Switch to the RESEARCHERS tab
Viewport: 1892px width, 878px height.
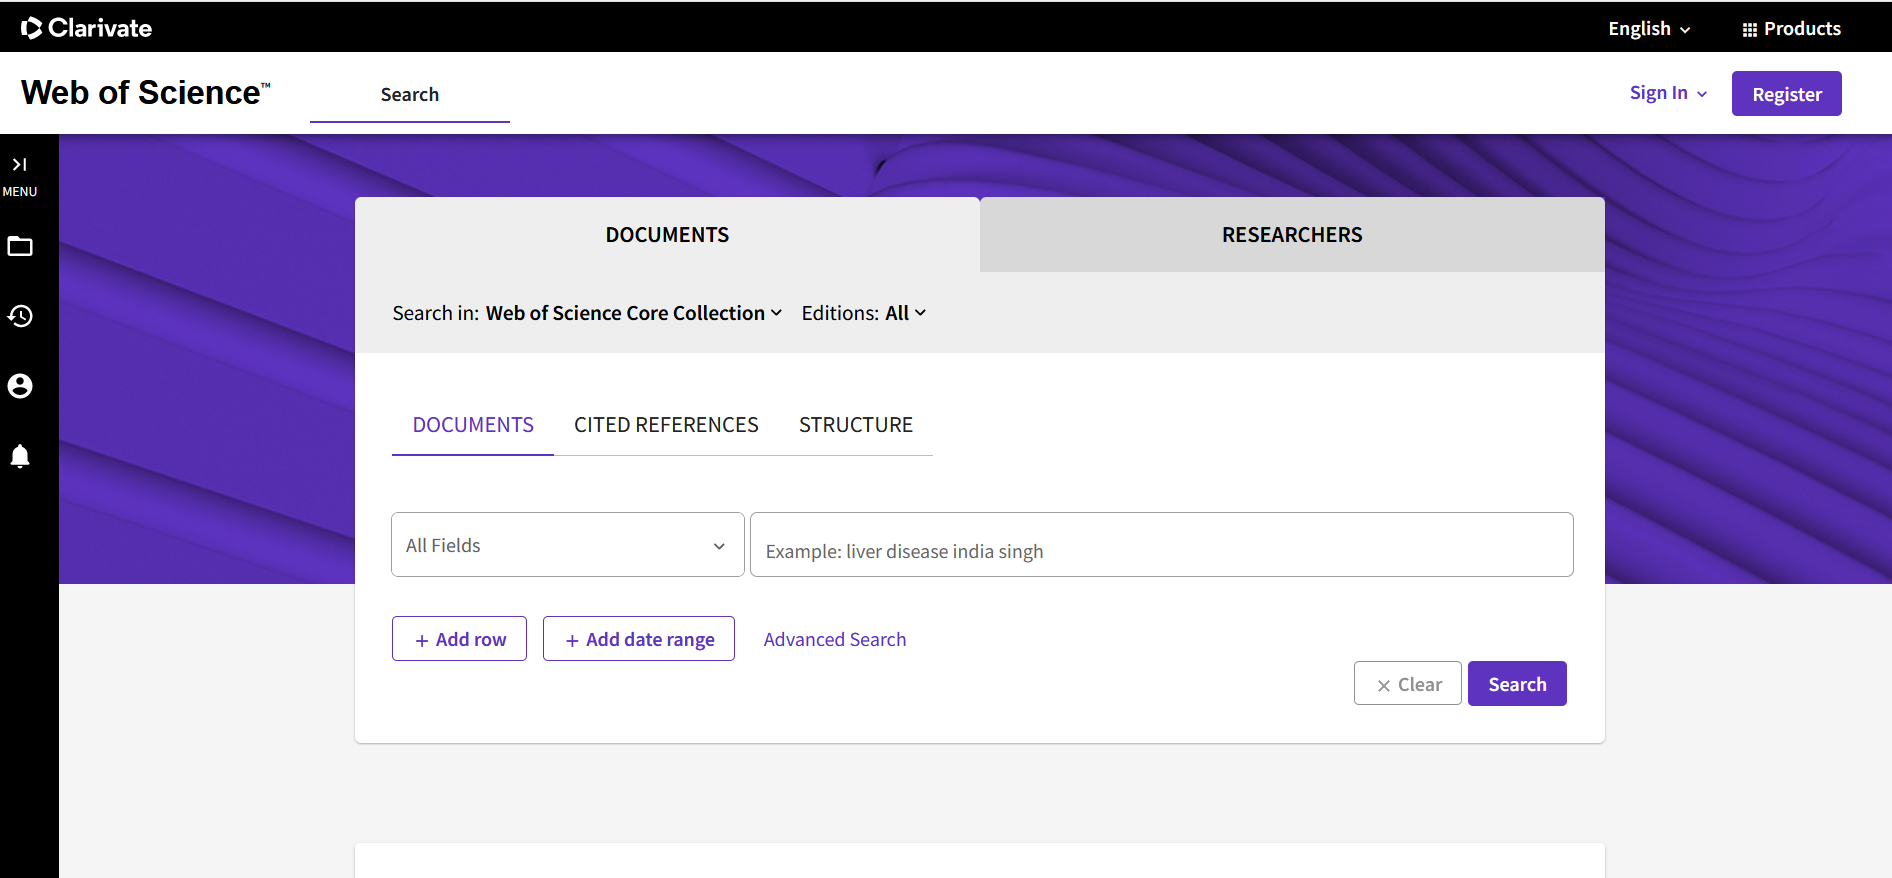(x=1292, y=235)
